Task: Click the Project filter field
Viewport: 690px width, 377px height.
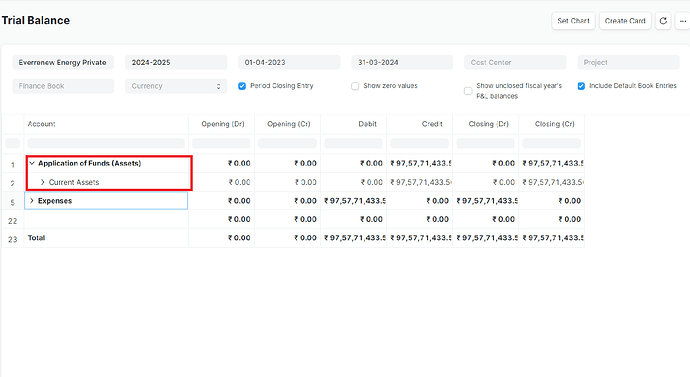Action: (x=628, y=62)
